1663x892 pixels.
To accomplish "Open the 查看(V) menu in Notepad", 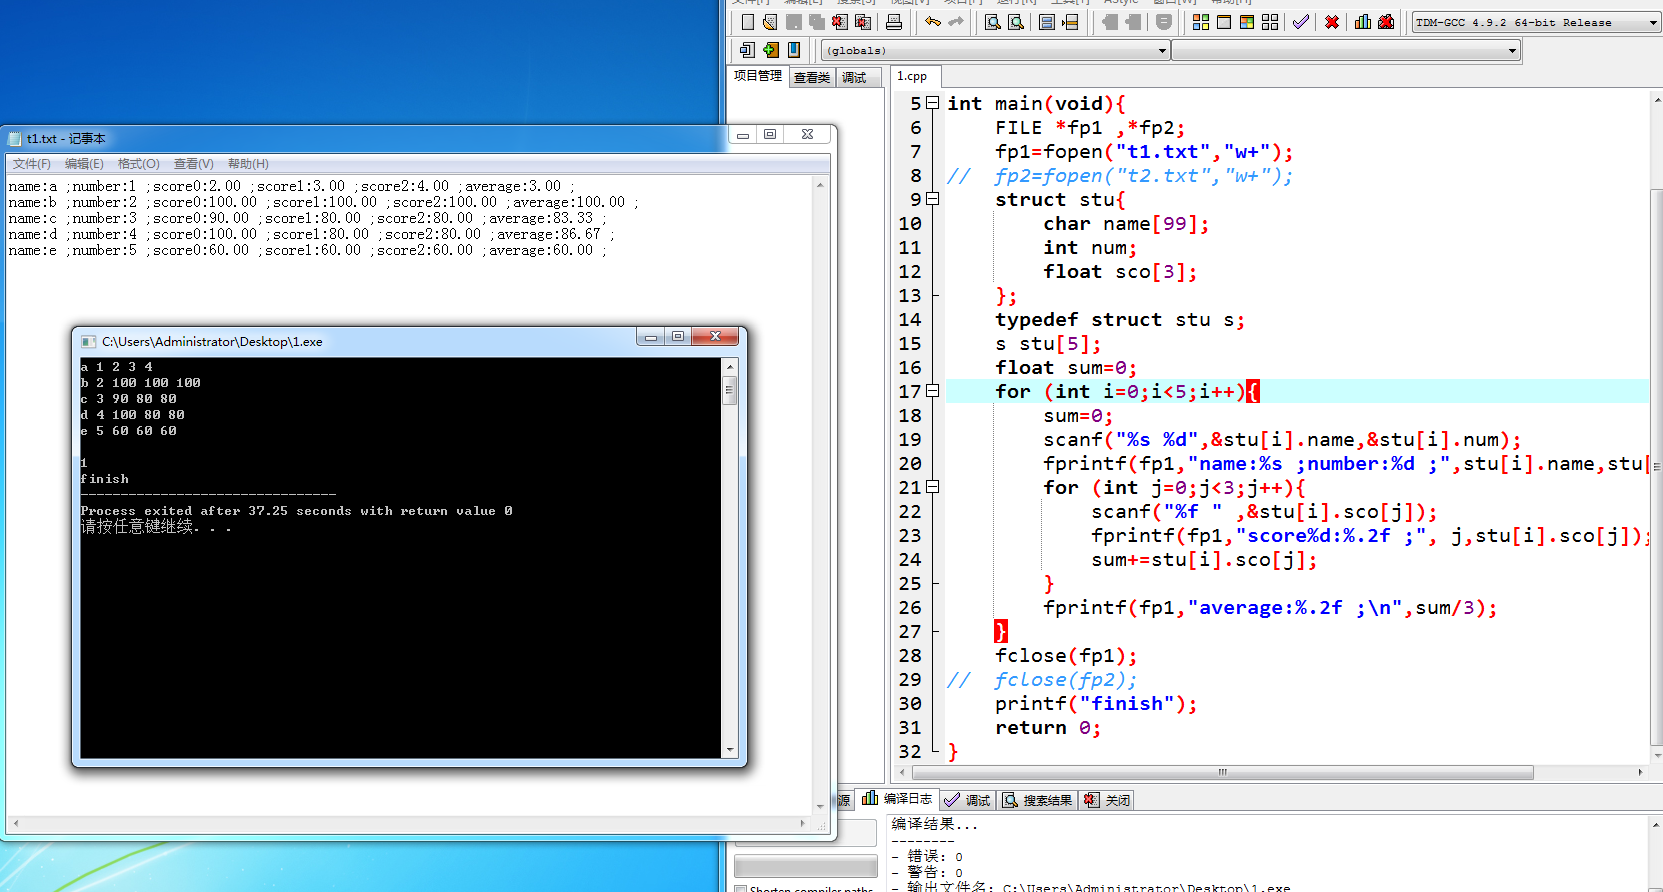I will coord(193,164).
